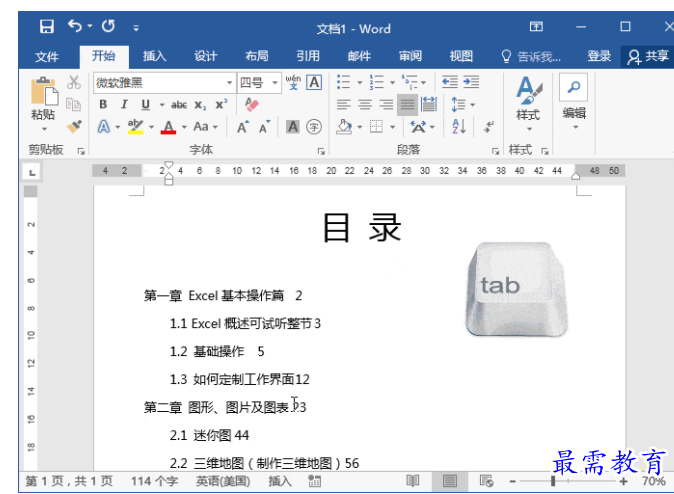
Task: Click the enclosed character 字 icon
Action: (314, 127)
